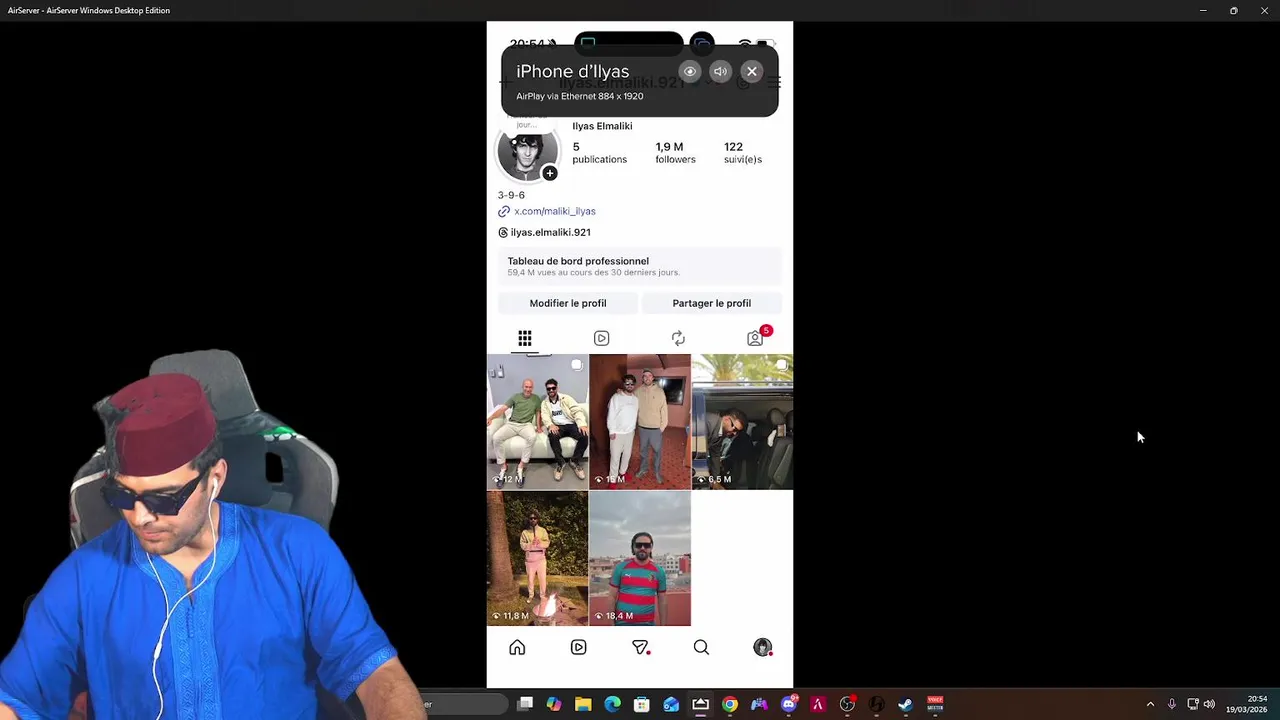Viewport: 1280px width, 720px height.
Task: Open system volume control in tray
Action: tap(1209, 704)
